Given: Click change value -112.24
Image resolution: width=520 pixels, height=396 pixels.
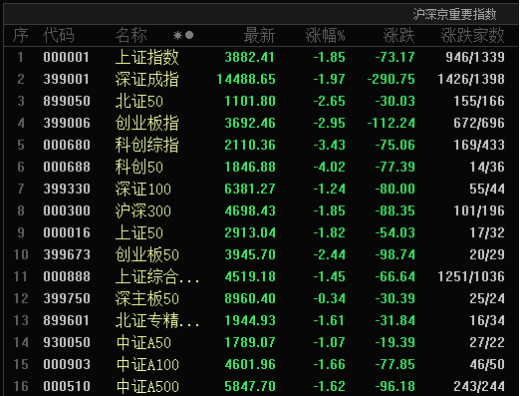Looking at the screenshot, I should [x=391, y=123].
